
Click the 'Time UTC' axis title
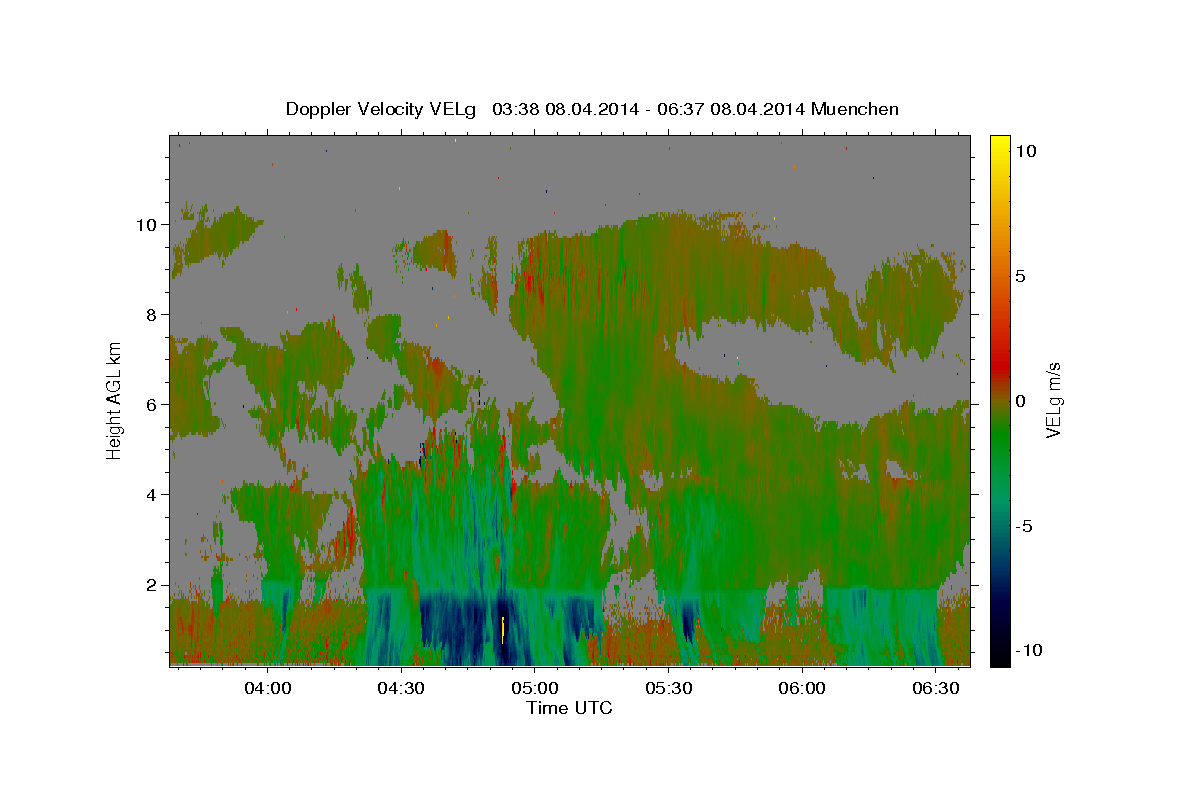(569, 708)
